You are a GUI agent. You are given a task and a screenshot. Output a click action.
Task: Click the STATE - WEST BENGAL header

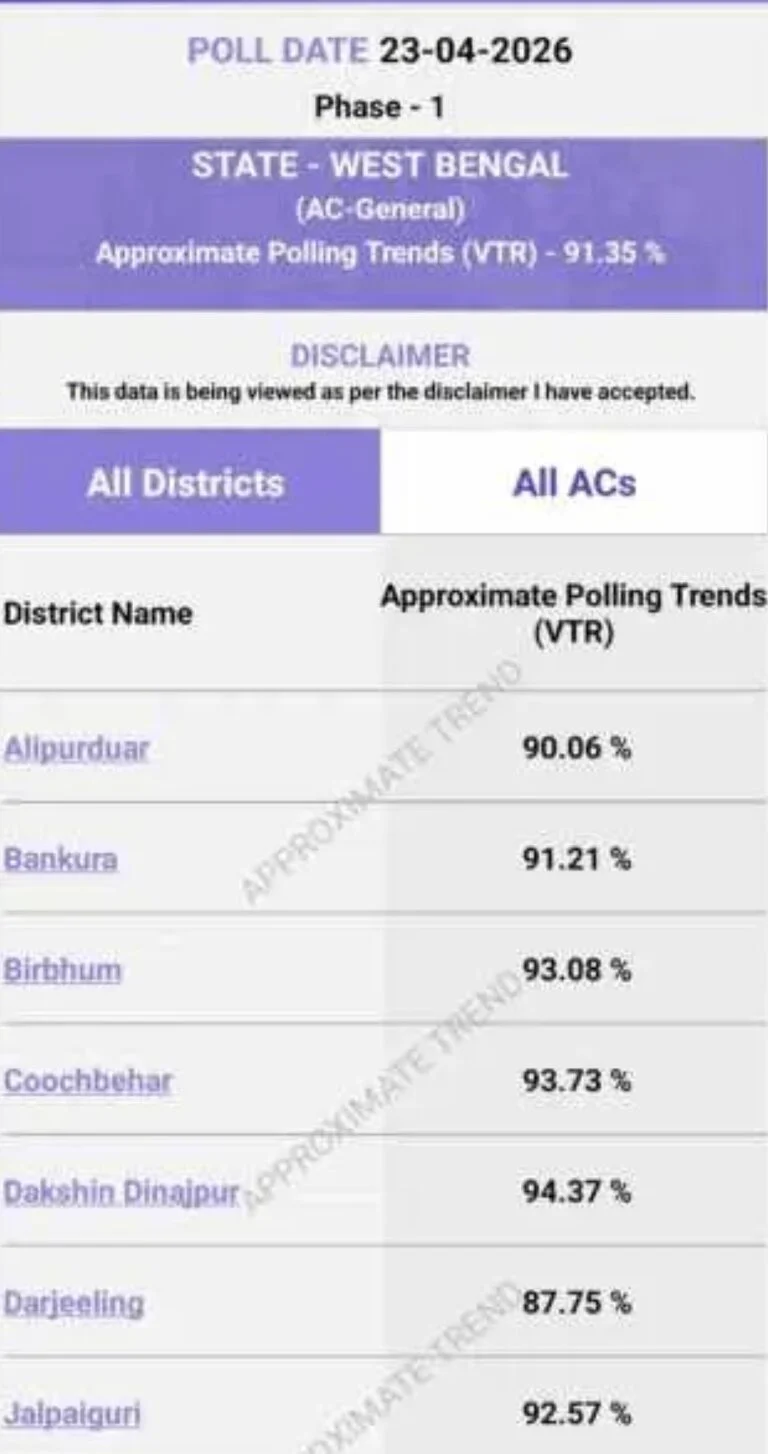coord(379,166)
